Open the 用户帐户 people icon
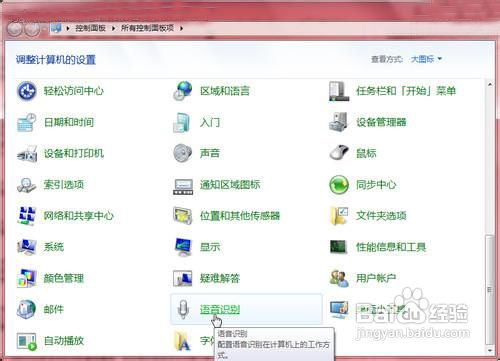The height and width of the screenshot is (361, 500). [x=339, y=278]
